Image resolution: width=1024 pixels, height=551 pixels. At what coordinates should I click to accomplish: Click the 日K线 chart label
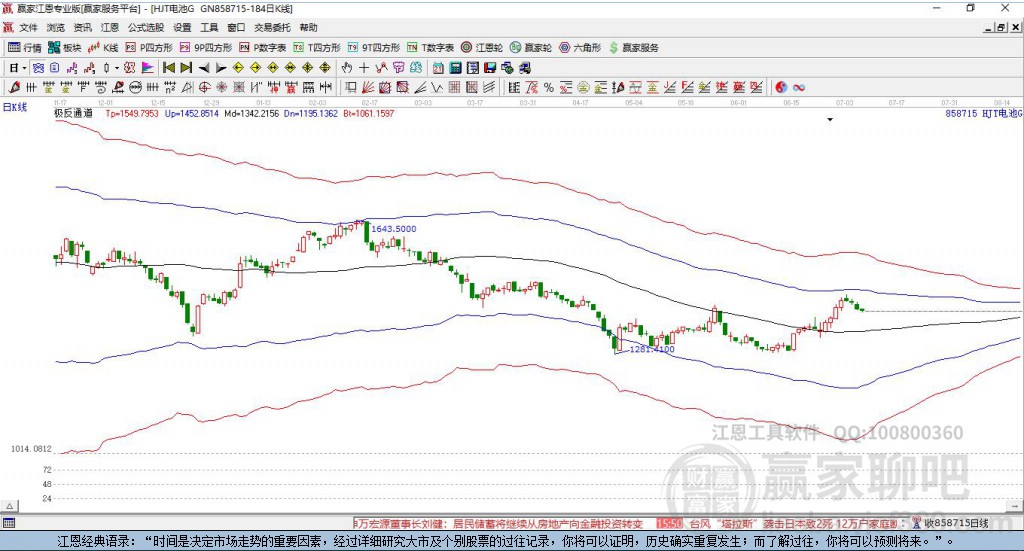[x=15, y=107]
